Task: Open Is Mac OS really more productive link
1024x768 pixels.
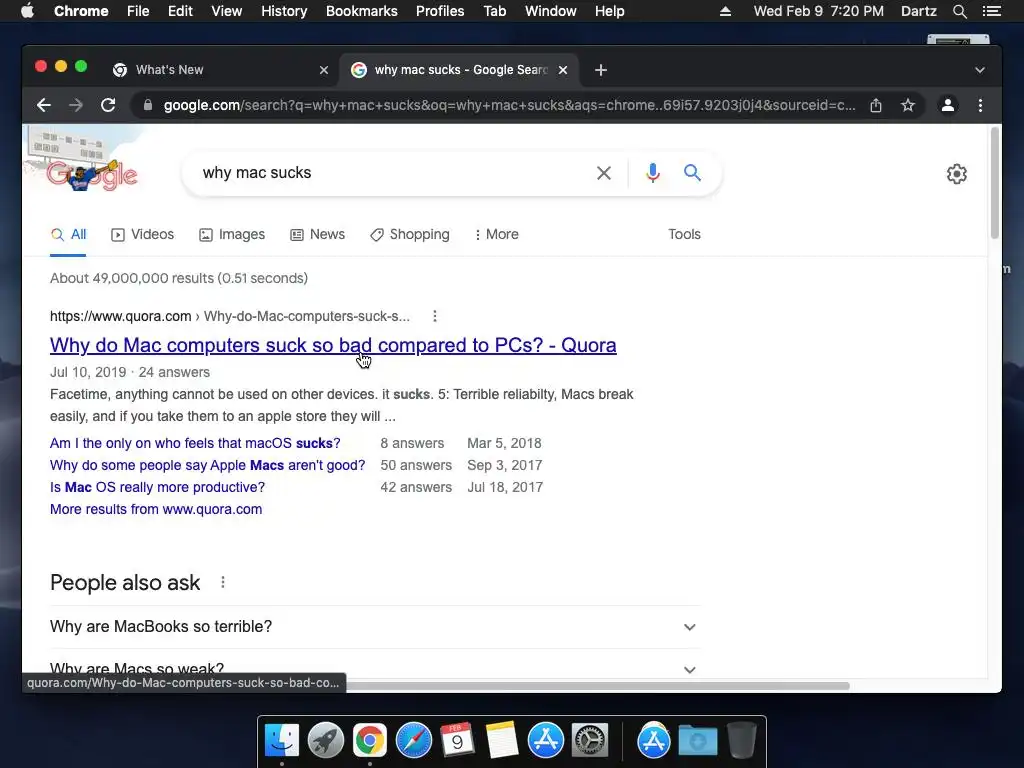Action: (157, 487)
